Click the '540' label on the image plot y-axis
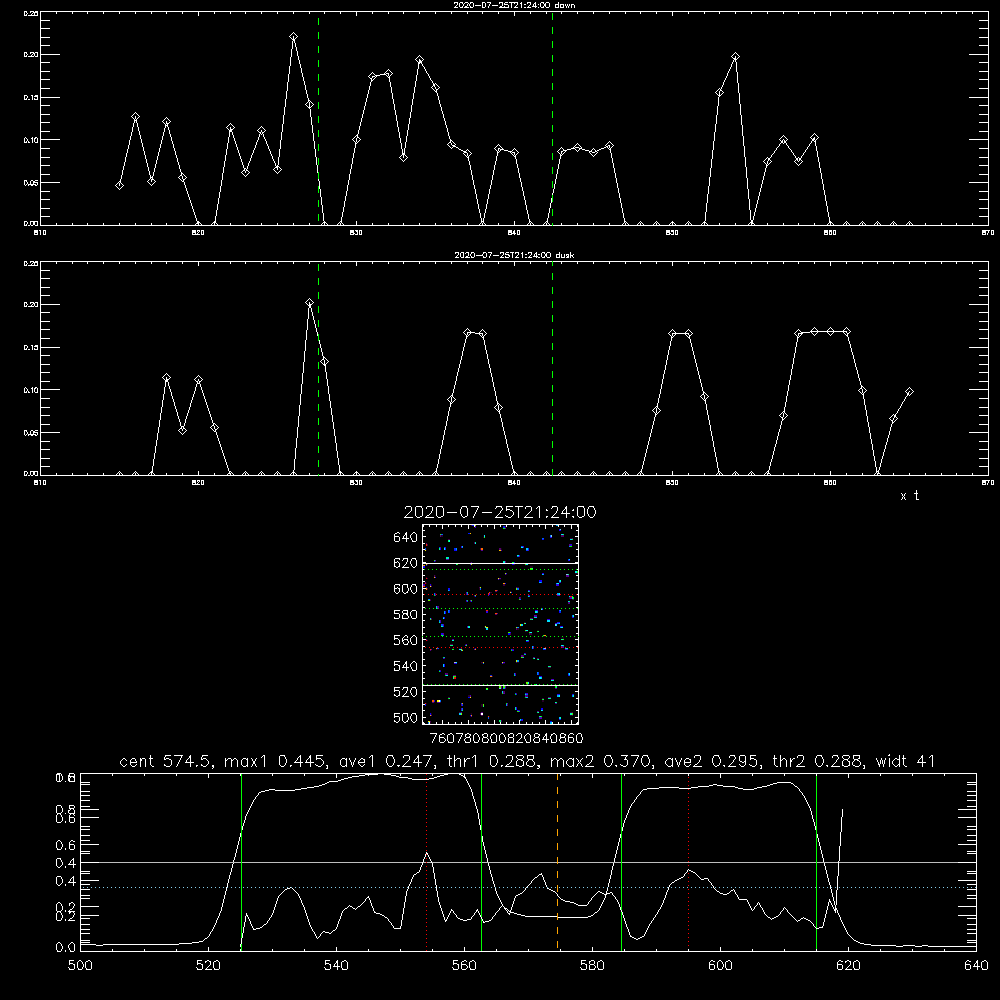This screenshot has width=1000, height=1000. coord(406,666)
